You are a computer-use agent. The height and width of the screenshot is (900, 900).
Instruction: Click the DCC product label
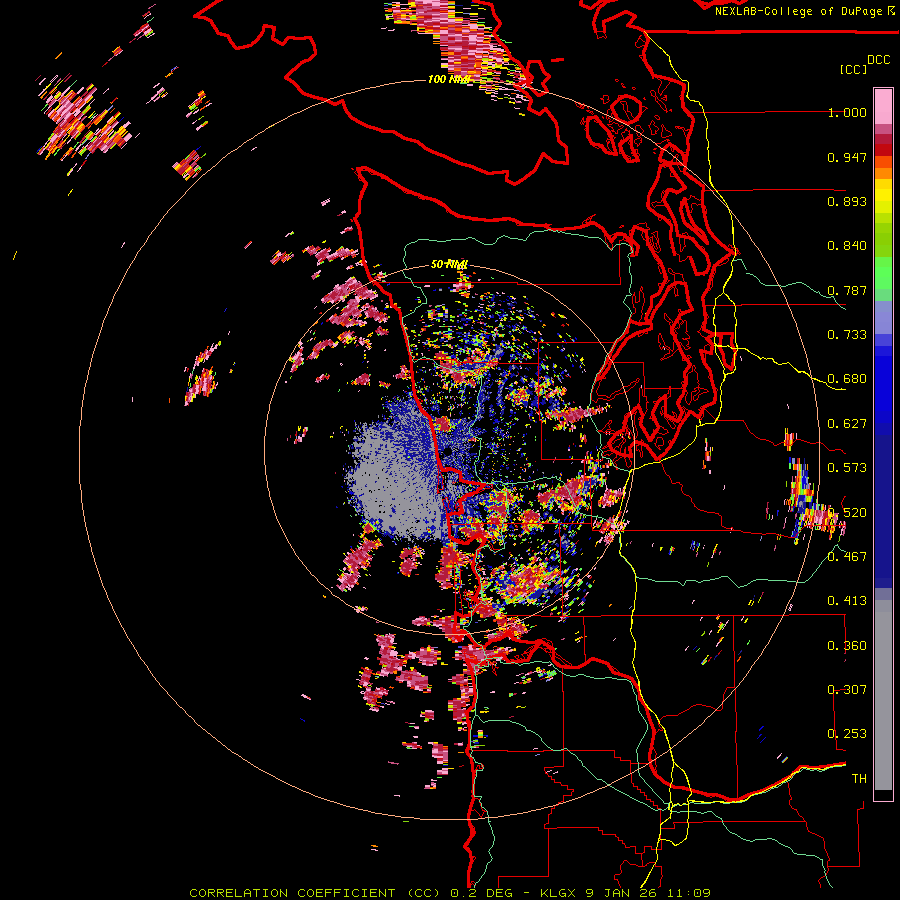[879, 60]
